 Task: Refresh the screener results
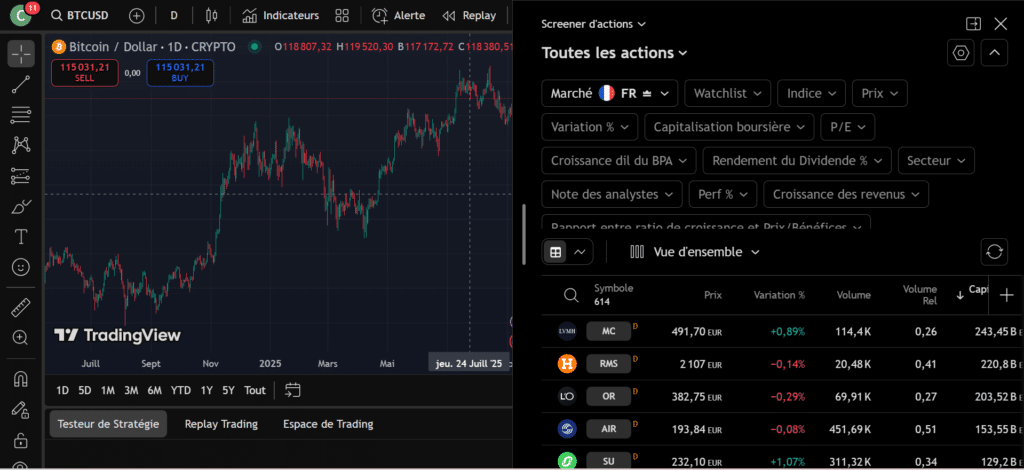pos(994,252)
